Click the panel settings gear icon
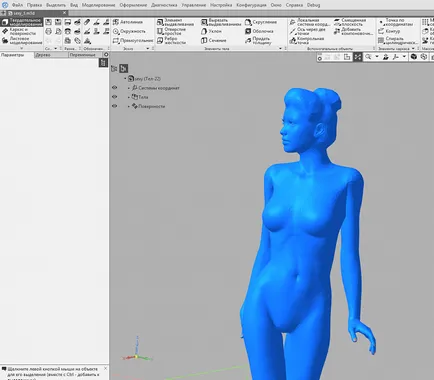 point(106,55)
